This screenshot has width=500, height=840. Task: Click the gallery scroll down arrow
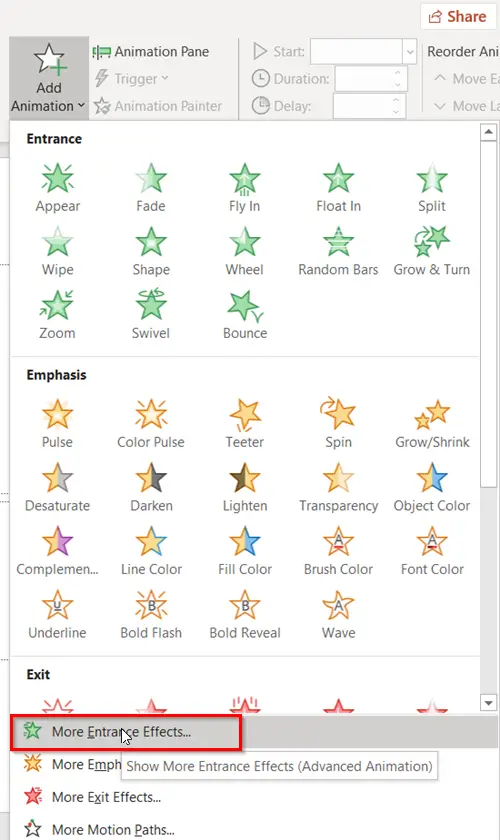pyautogui.click(x=488, y=702)
